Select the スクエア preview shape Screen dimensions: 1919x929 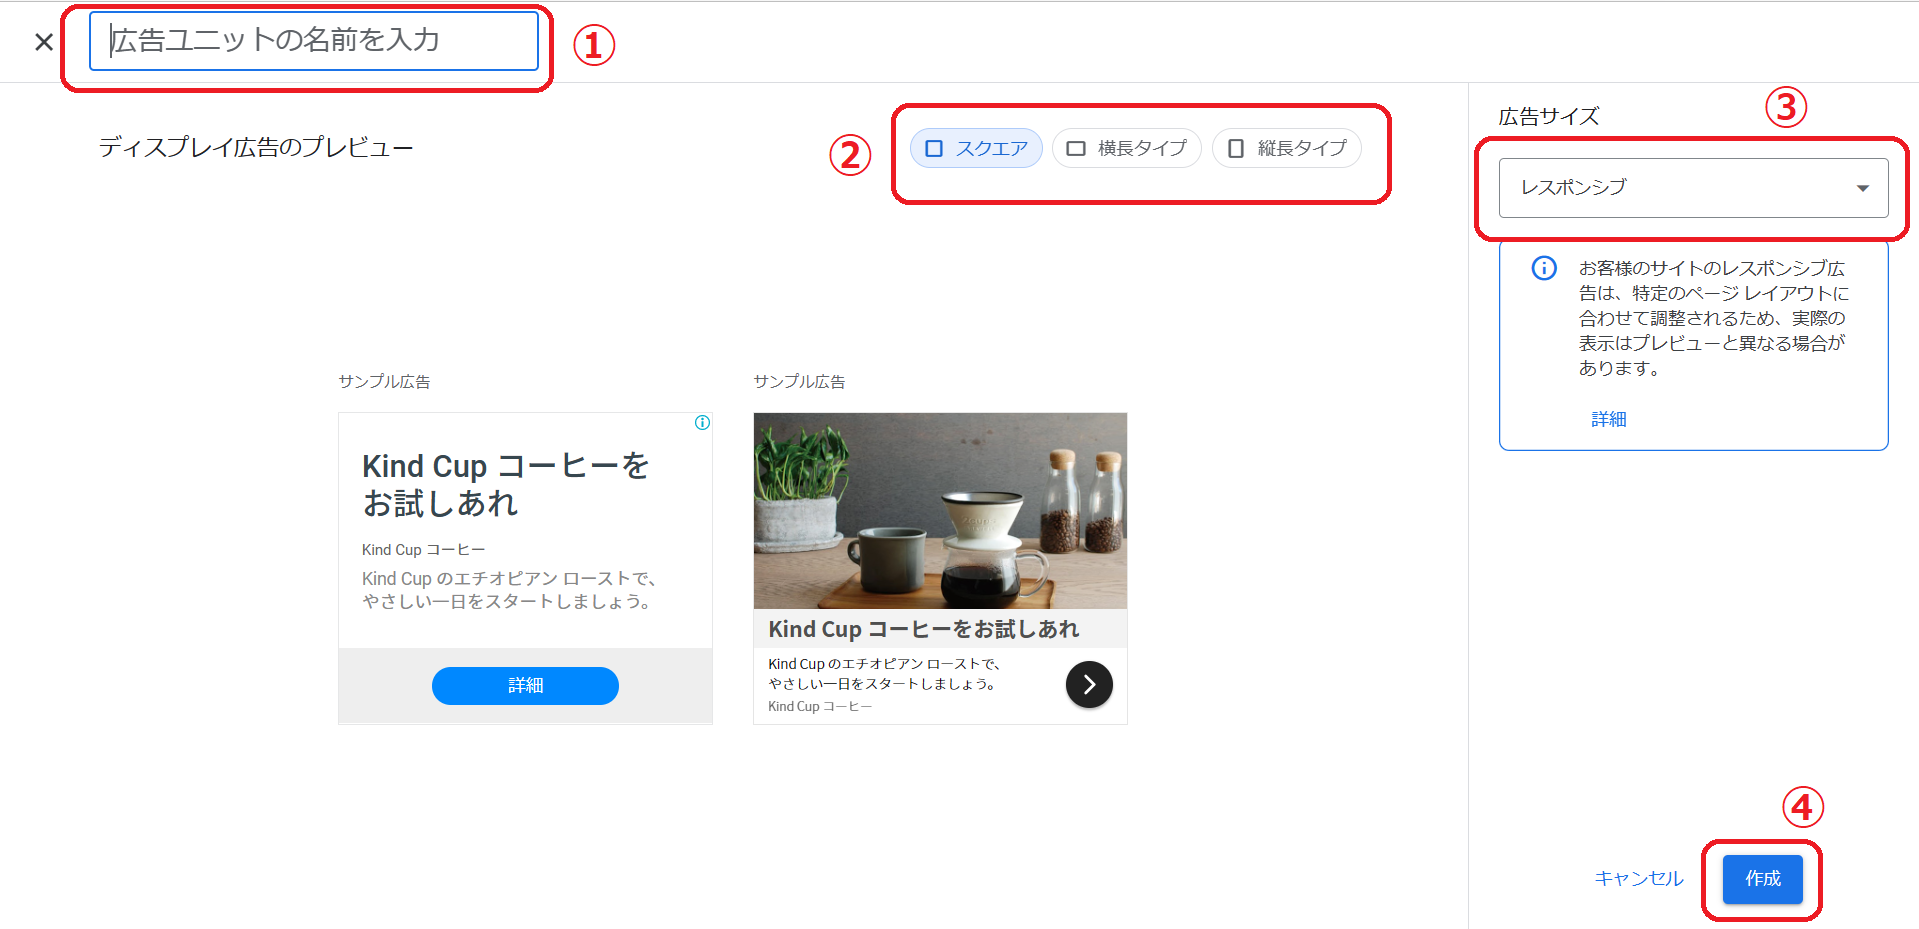tap(976, 148)
